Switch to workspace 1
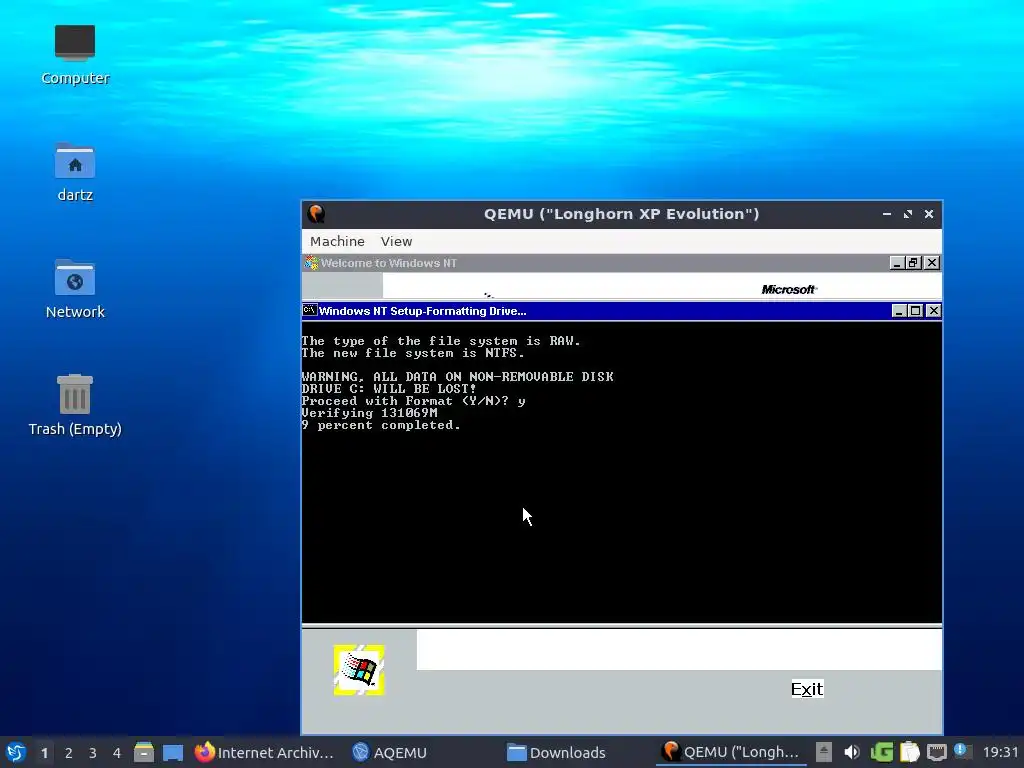The height and width of the screenshot is (768, 1024). 44,753
